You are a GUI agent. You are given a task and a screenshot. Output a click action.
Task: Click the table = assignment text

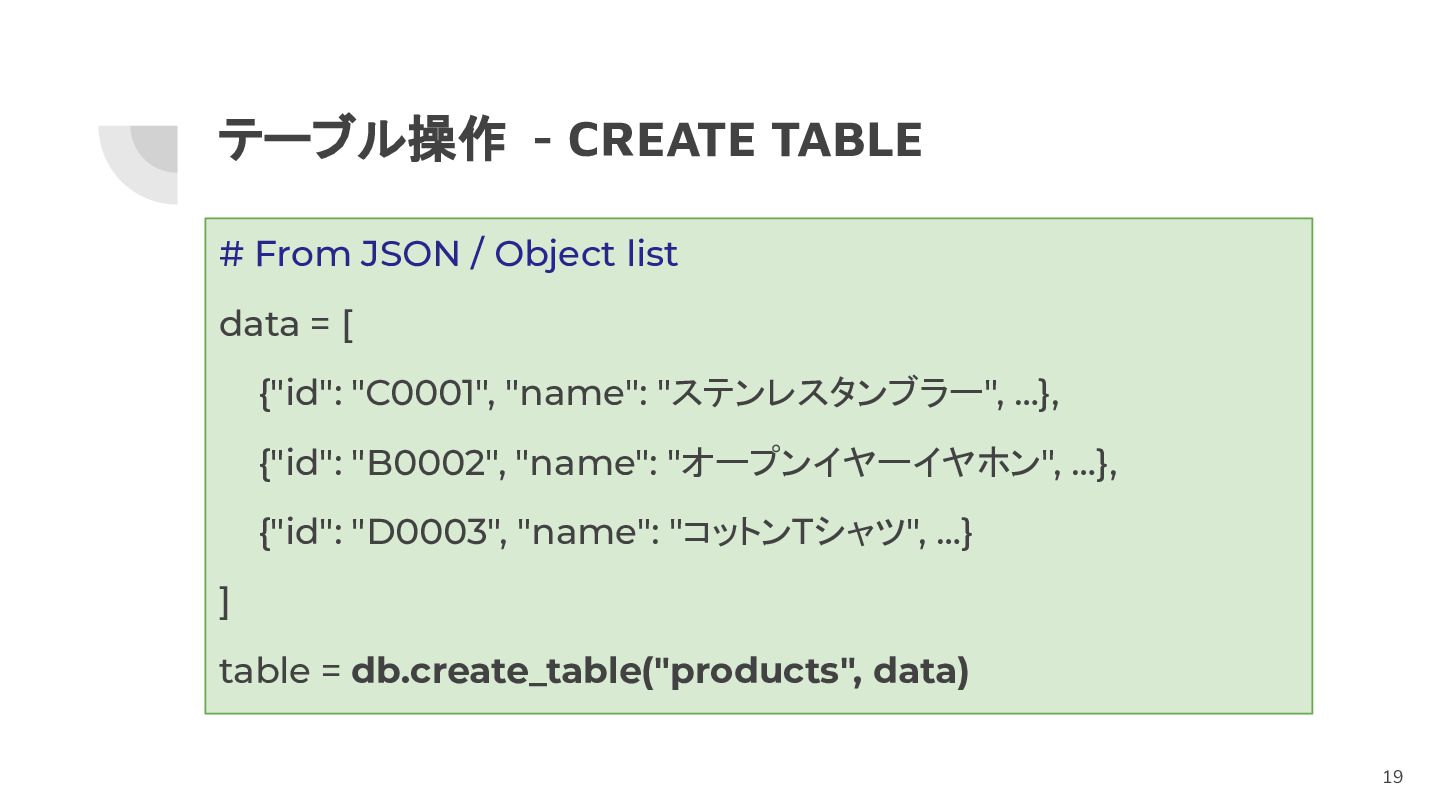click(281, 671)
